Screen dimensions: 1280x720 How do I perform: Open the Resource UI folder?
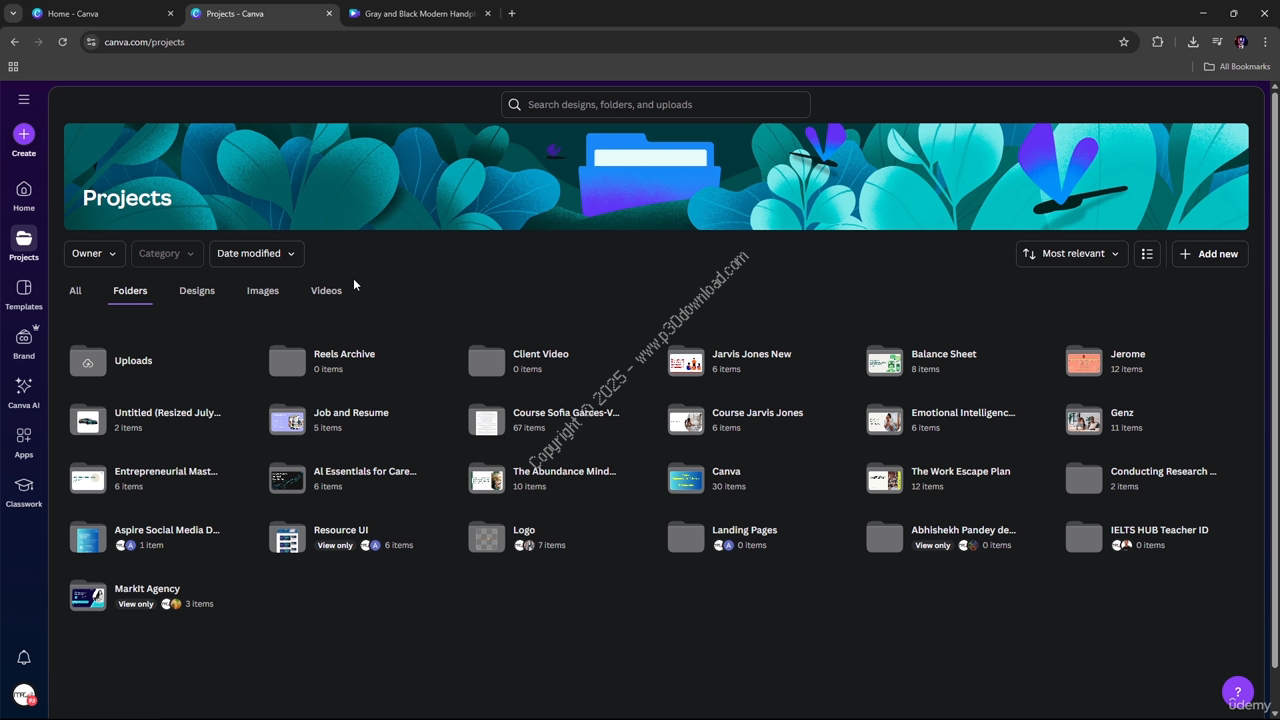tap(341, 537)
